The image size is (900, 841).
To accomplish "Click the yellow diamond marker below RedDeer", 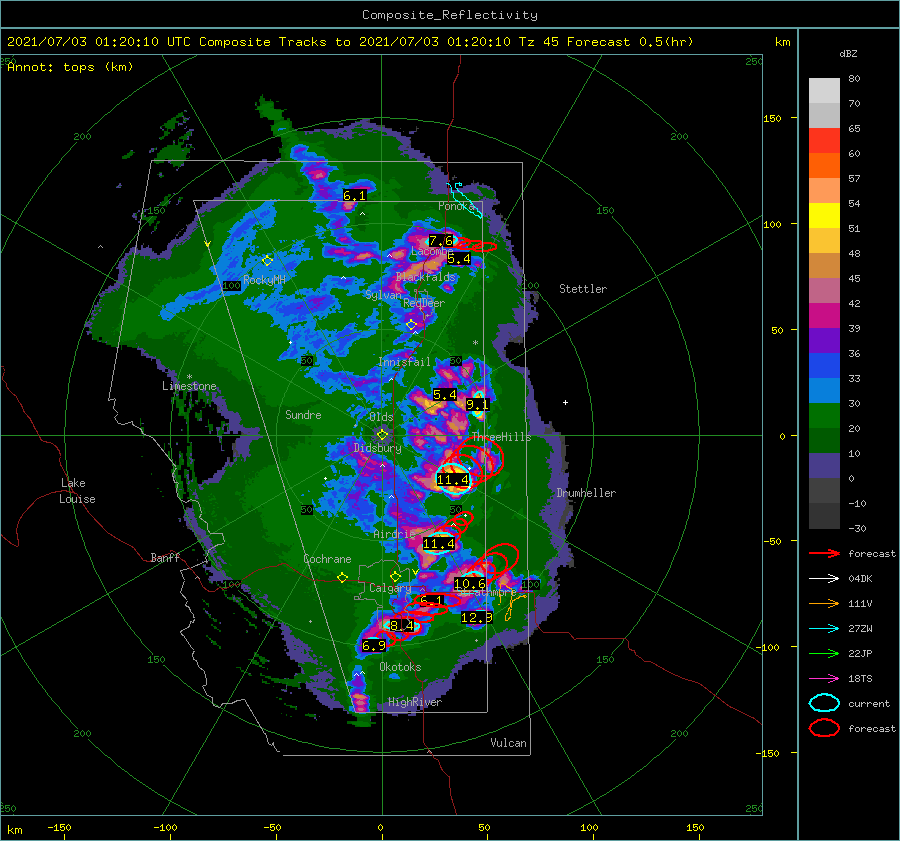I will (x=411, y=325).
